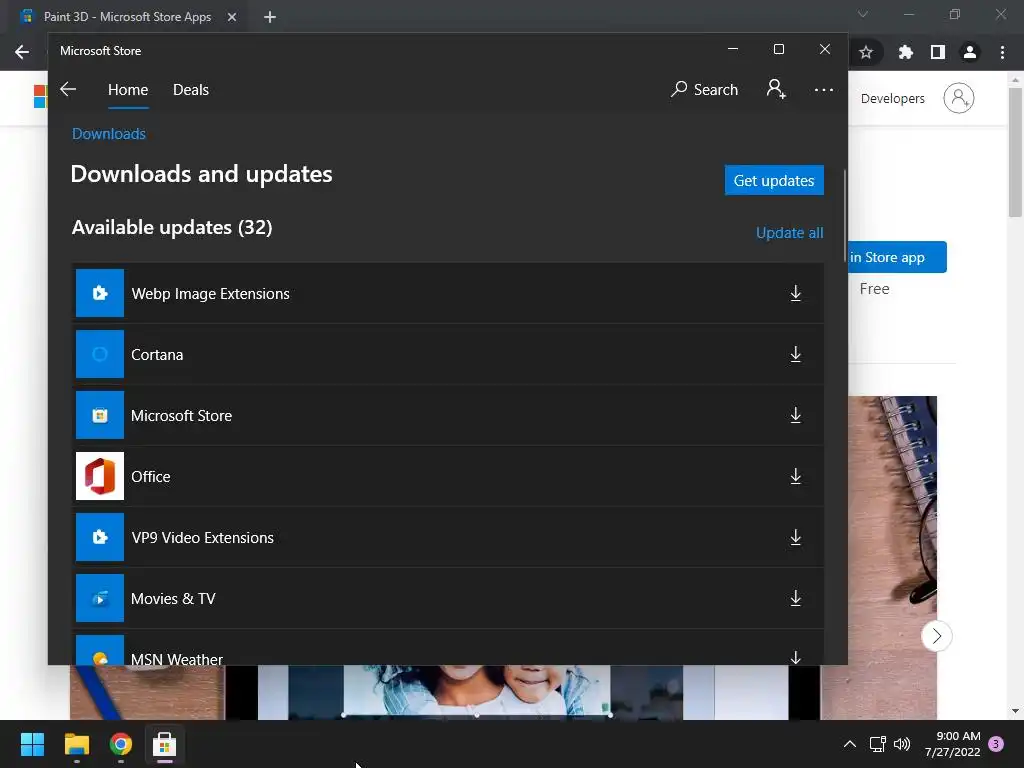
Task: Open Chrome three-dot menu
Action: coord(1002,52)
